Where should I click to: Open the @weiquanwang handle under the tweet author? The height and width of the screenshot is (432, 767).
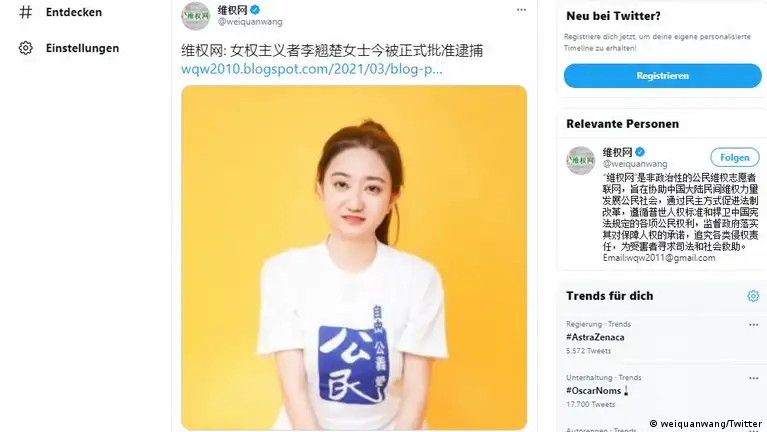coord(250,22)
